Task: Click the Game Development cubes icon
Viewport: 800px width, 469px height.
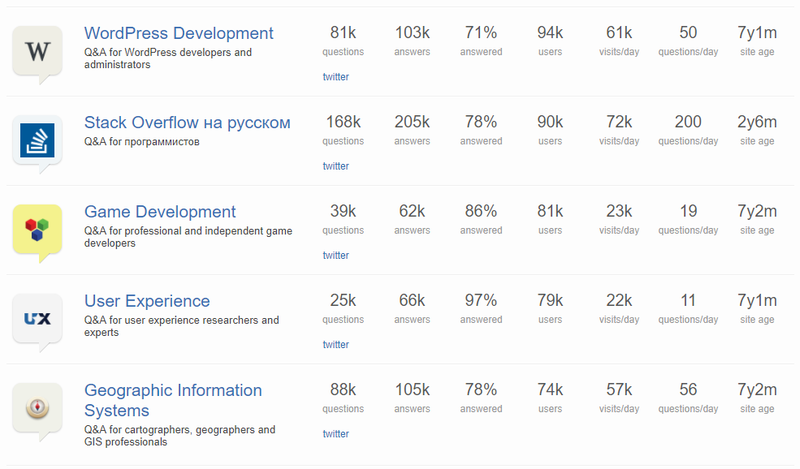Action: point(37,229)
